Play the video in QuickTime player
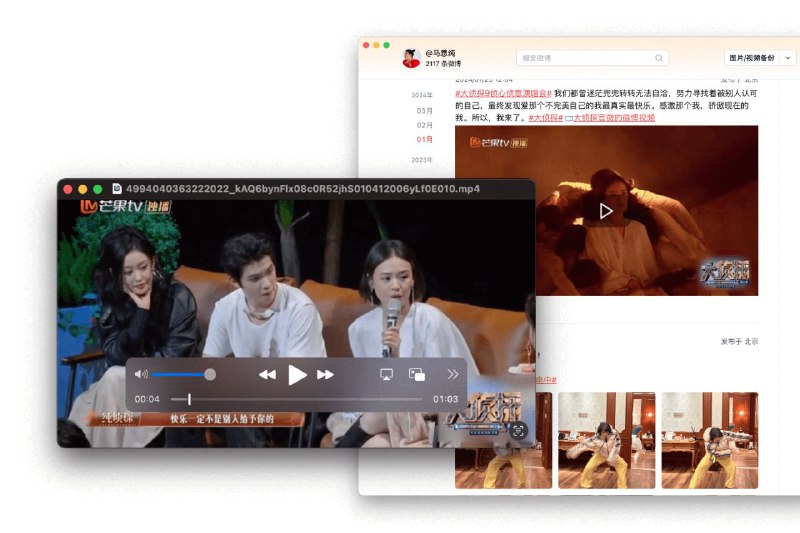The width and height of the screenshot is (800, 533). [x=297, y=375]
